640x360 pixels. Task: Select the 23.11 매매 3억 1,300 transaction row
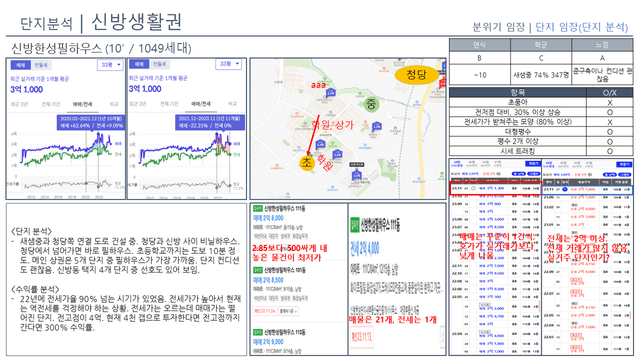click(x=495, y=189)
